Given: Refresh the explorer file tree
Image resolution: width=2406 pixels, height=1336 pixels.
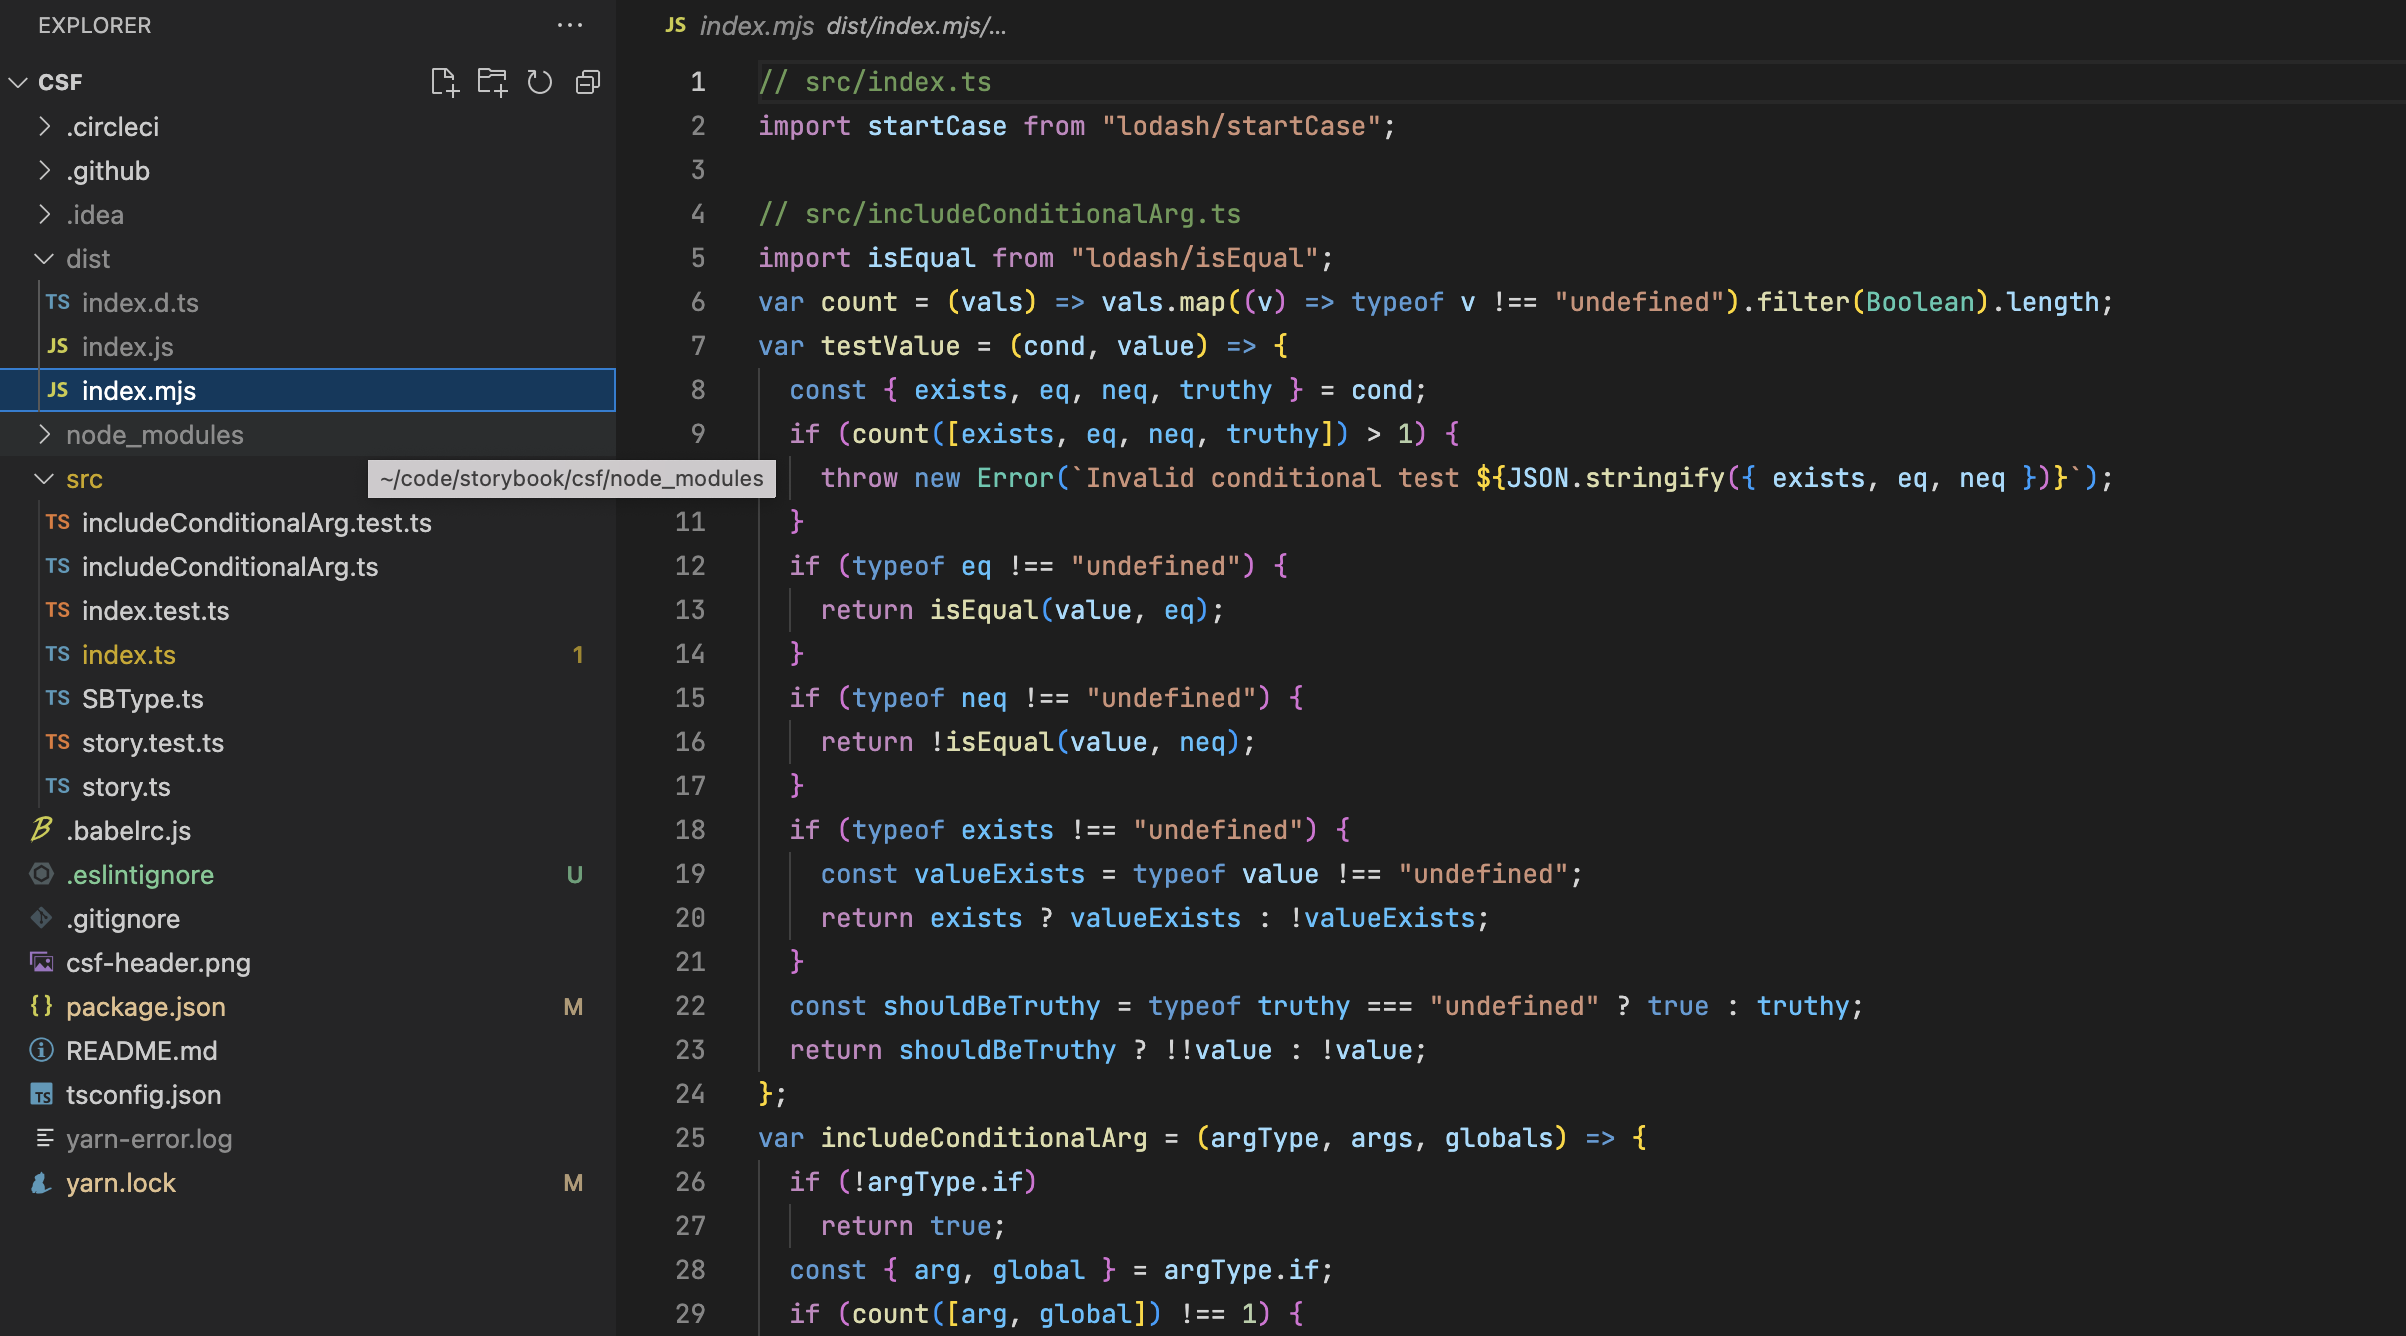Looking at the screenshot, I should coord(540,82).
